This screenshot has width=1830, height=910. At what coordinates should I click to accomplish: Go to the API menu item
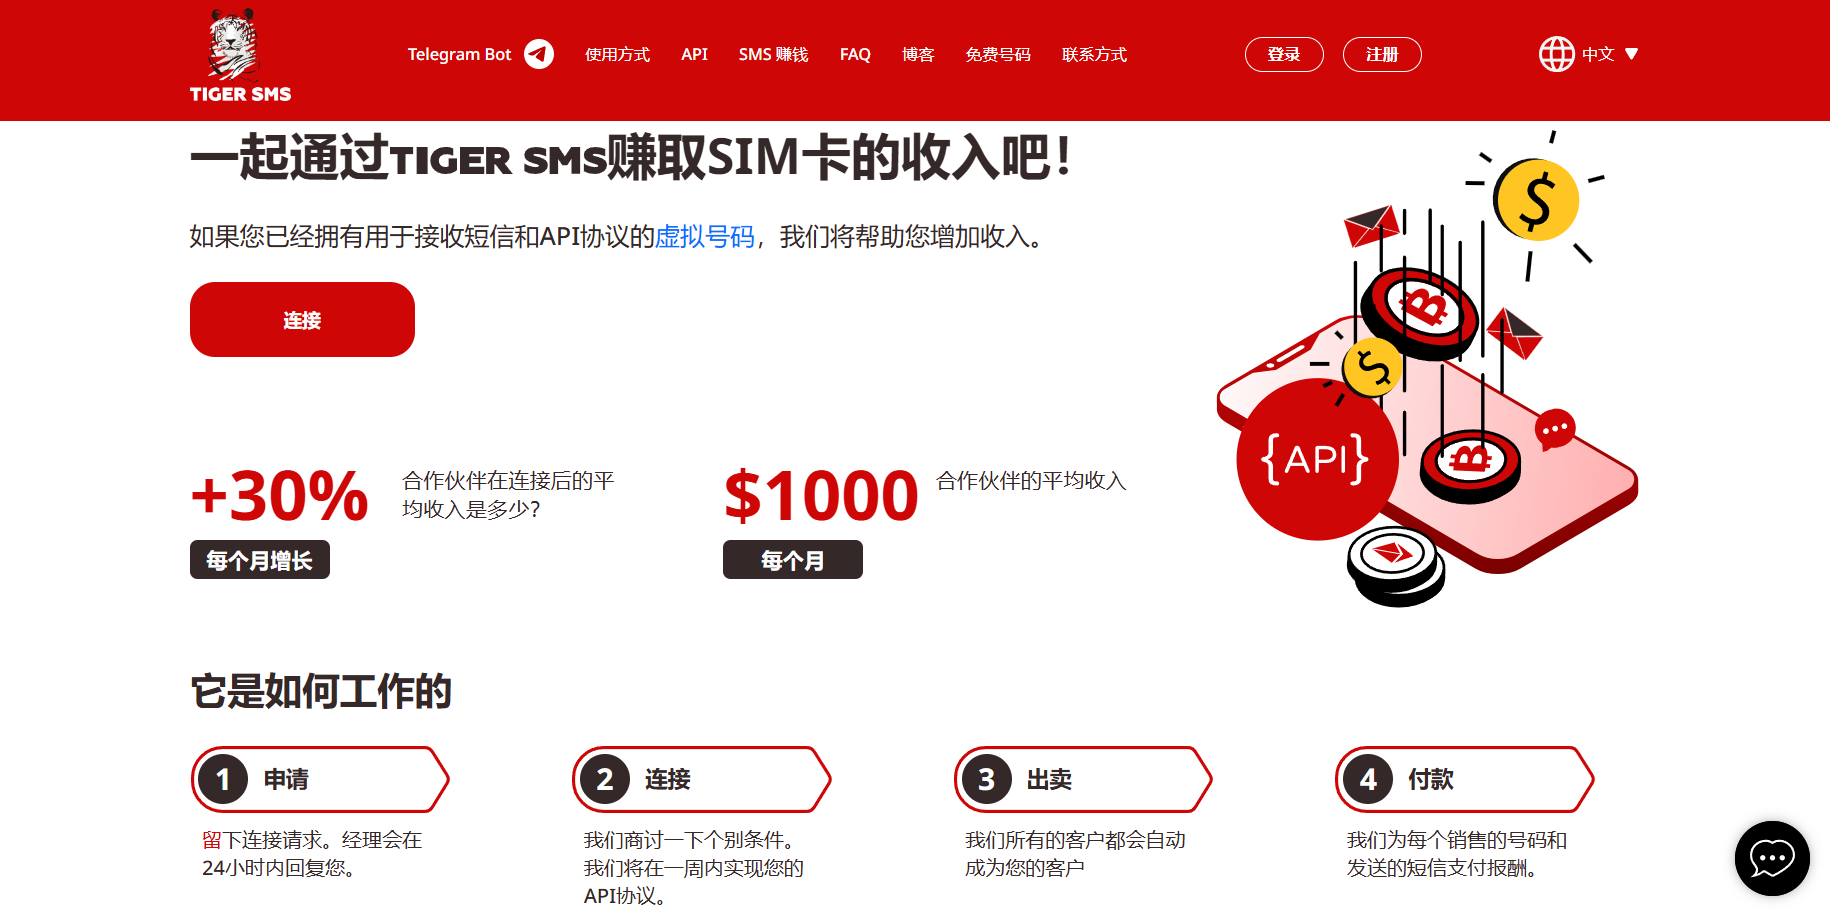694,54
